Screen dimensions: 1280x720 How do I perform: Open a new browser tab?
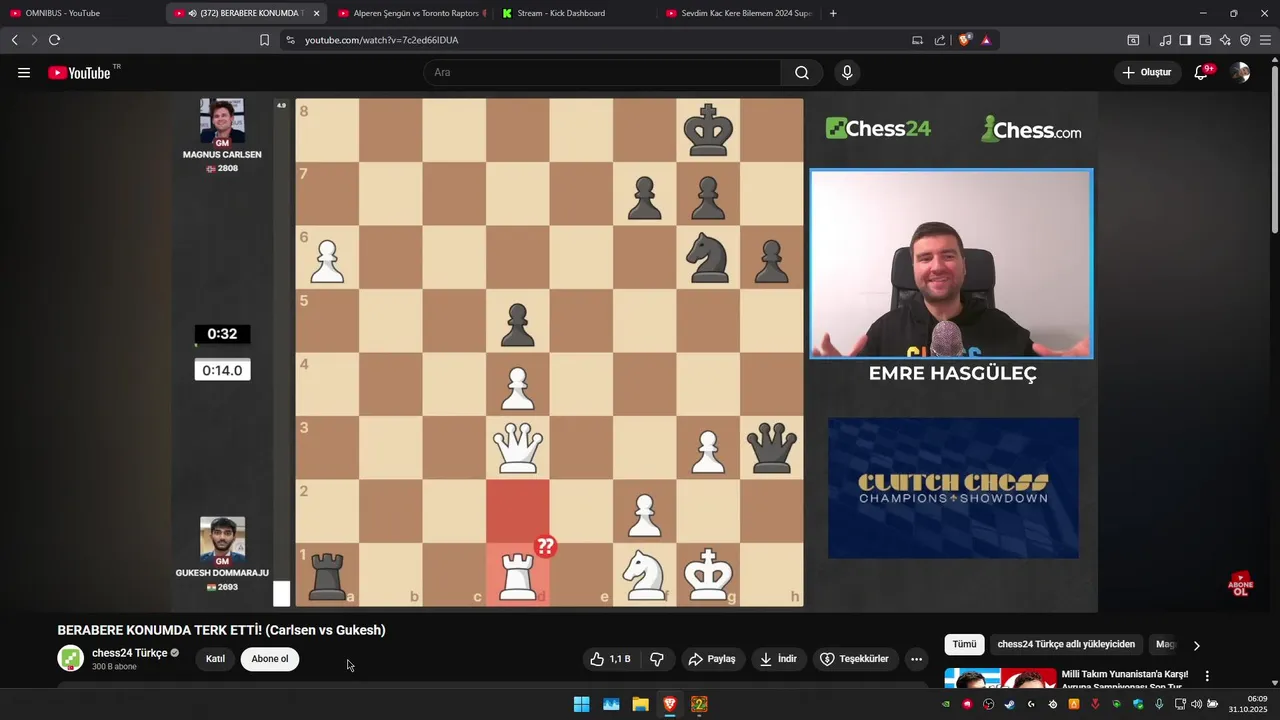point(833,13)
